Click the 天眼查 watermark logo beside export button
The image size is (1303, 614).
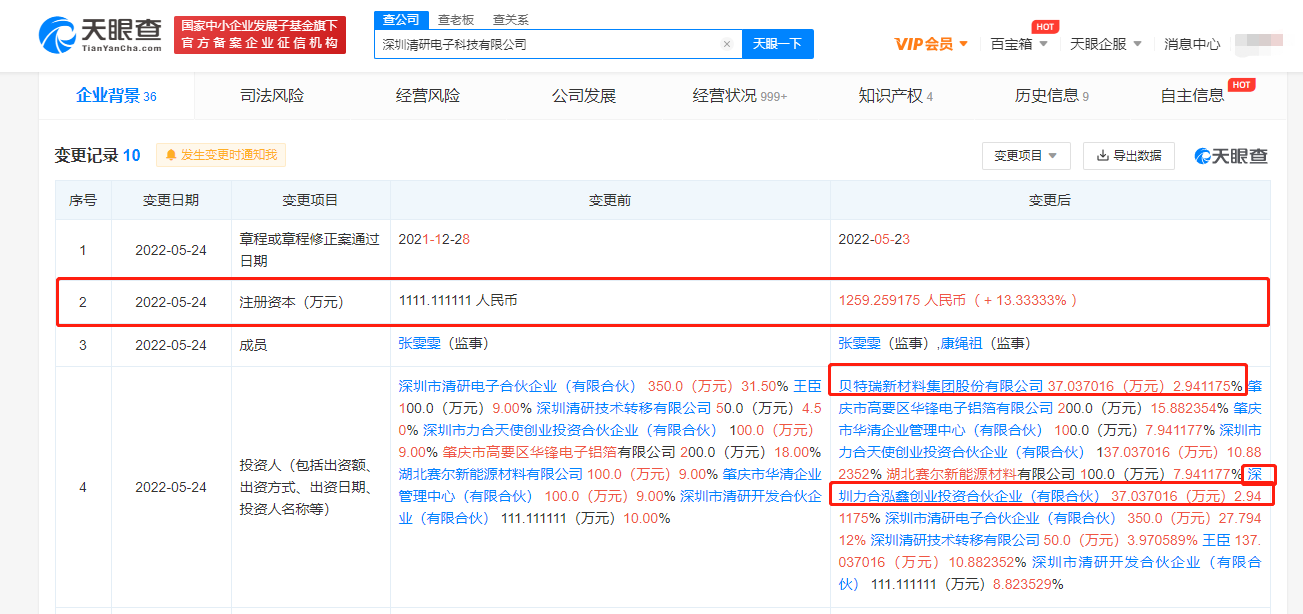pos(1228,156)
